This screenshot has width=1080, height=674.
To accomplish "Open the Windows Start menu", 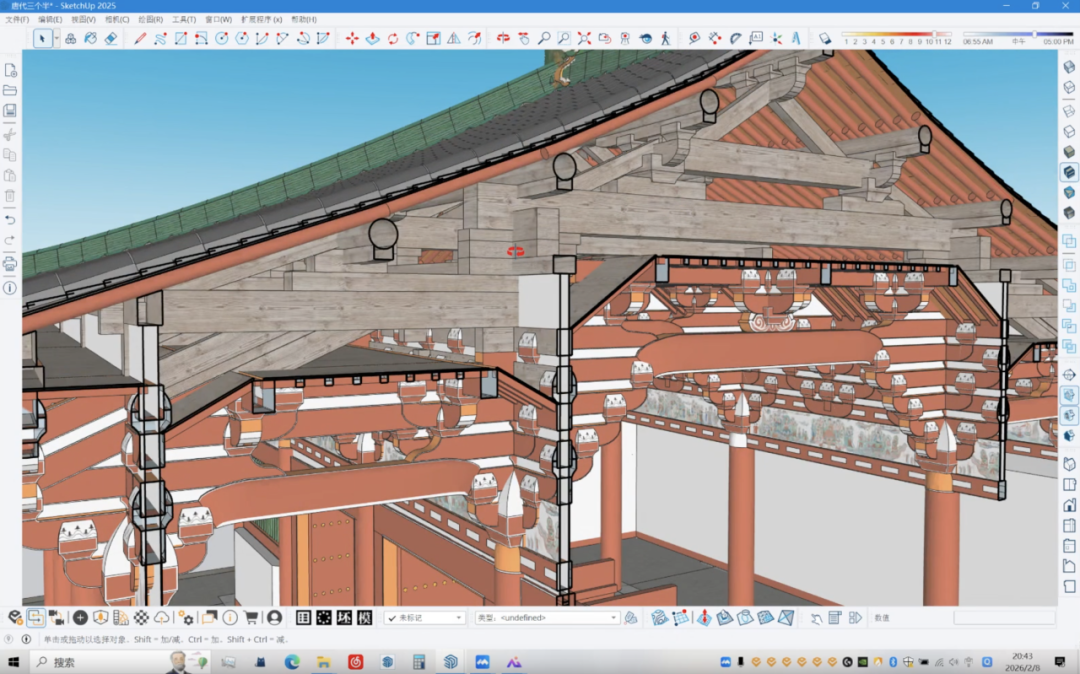I will point(13,662).
